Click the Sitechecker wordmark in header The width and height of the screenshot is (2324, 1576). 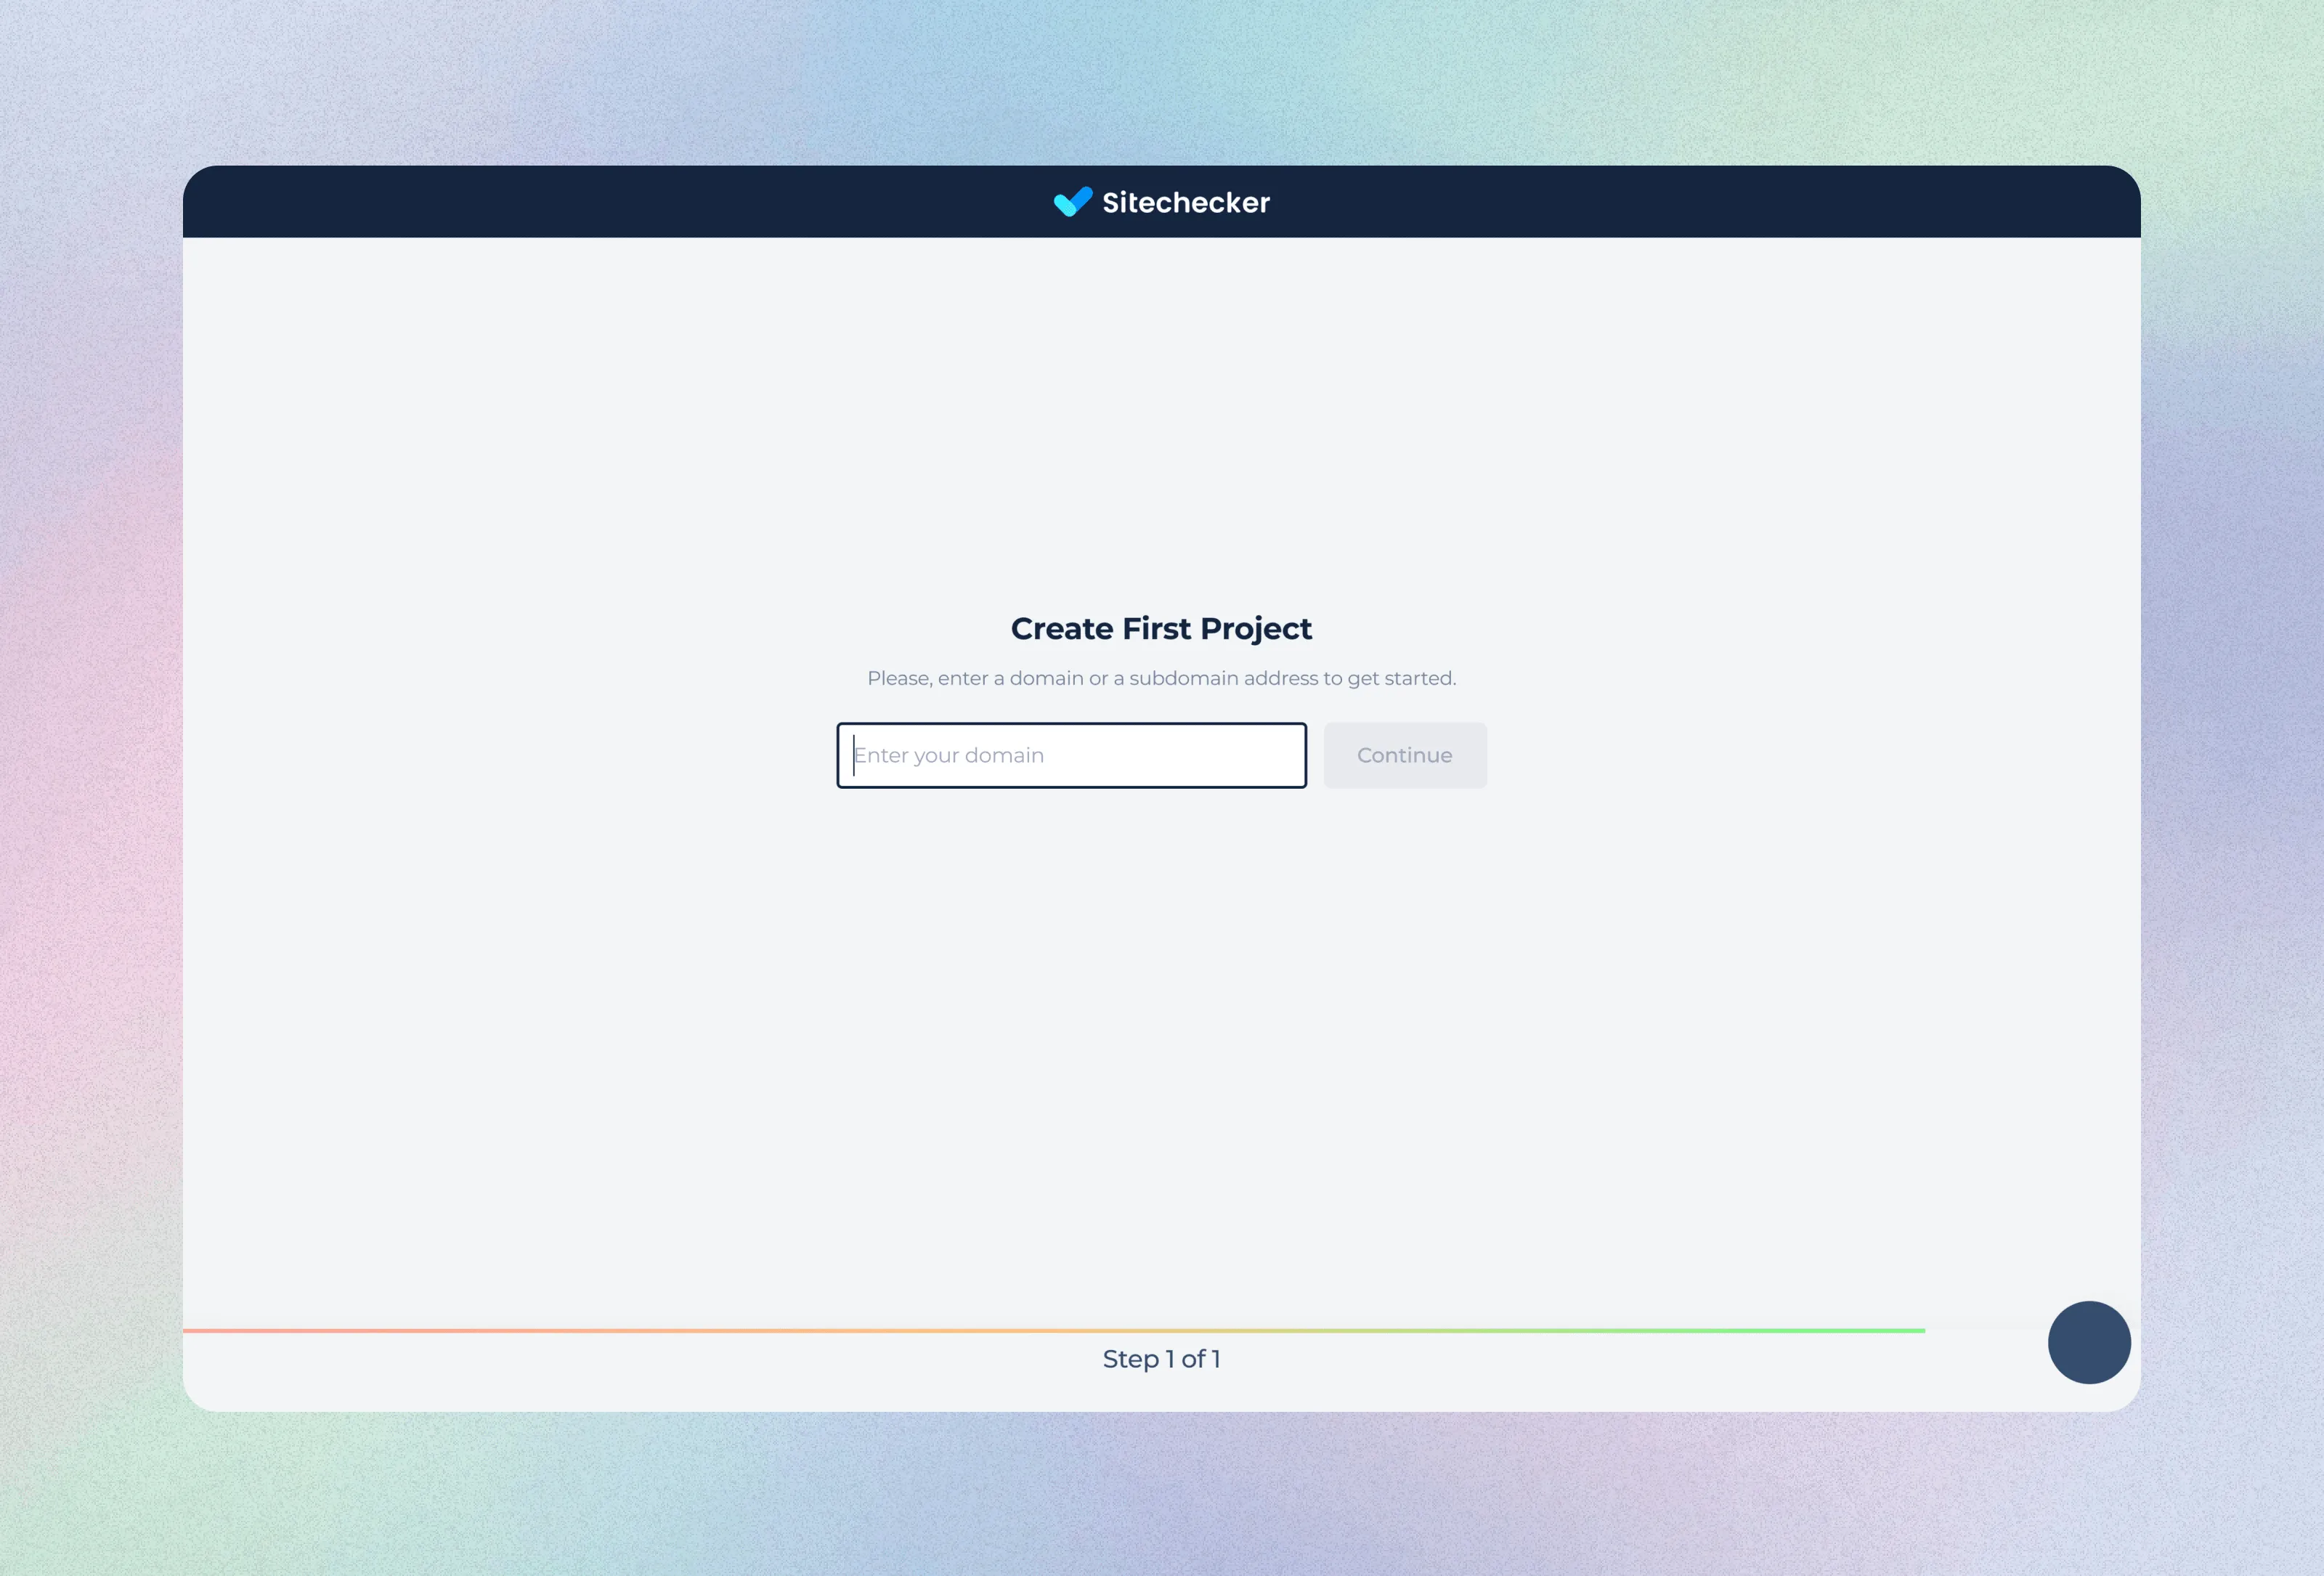[1185, 203]
